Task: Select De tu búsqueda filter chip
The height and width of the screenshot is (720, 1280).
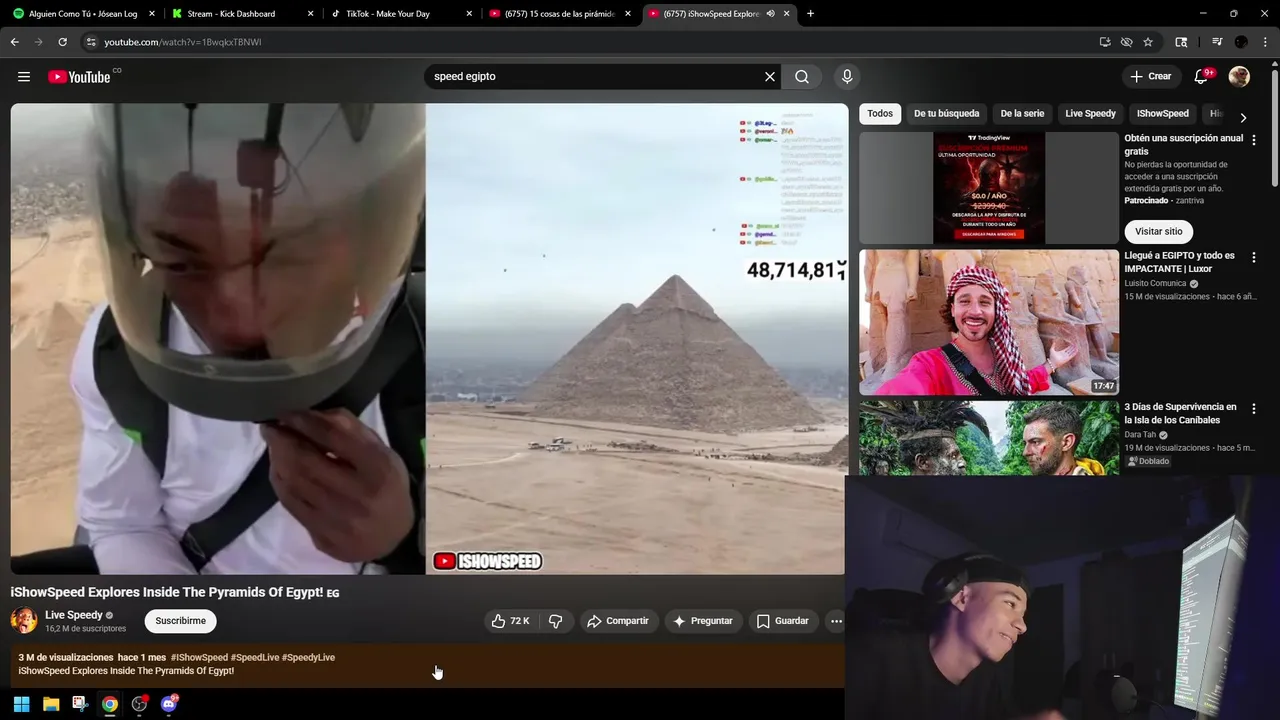Action: (x=946, y=114)
